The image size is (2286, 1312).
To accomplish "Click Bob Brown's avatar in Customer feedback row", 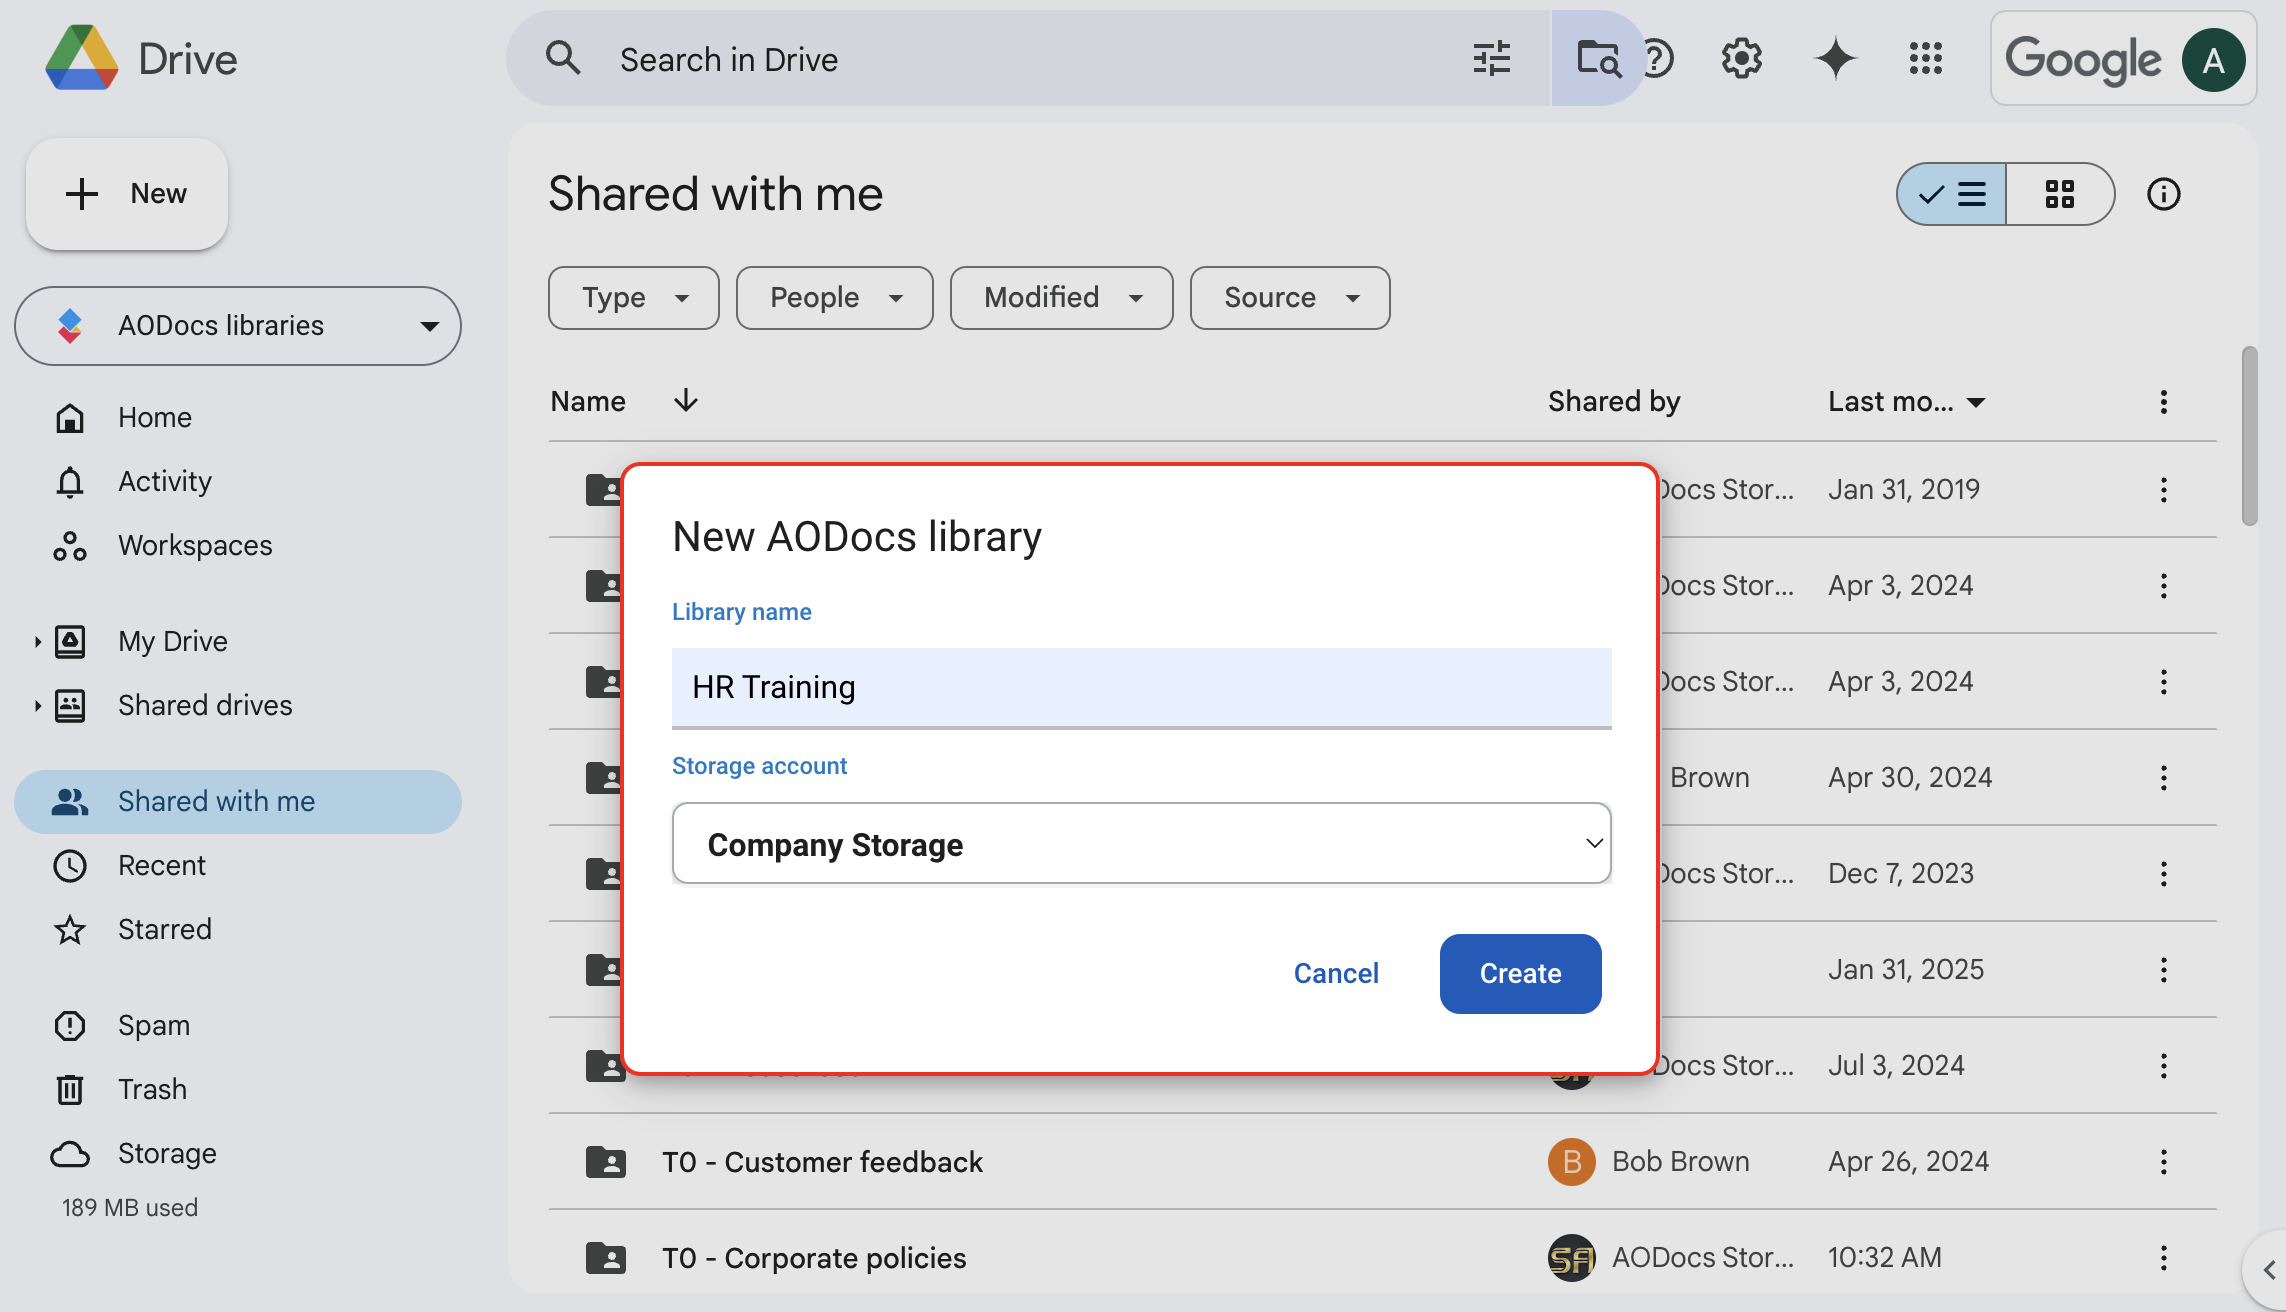I will coord(1571,1162).
